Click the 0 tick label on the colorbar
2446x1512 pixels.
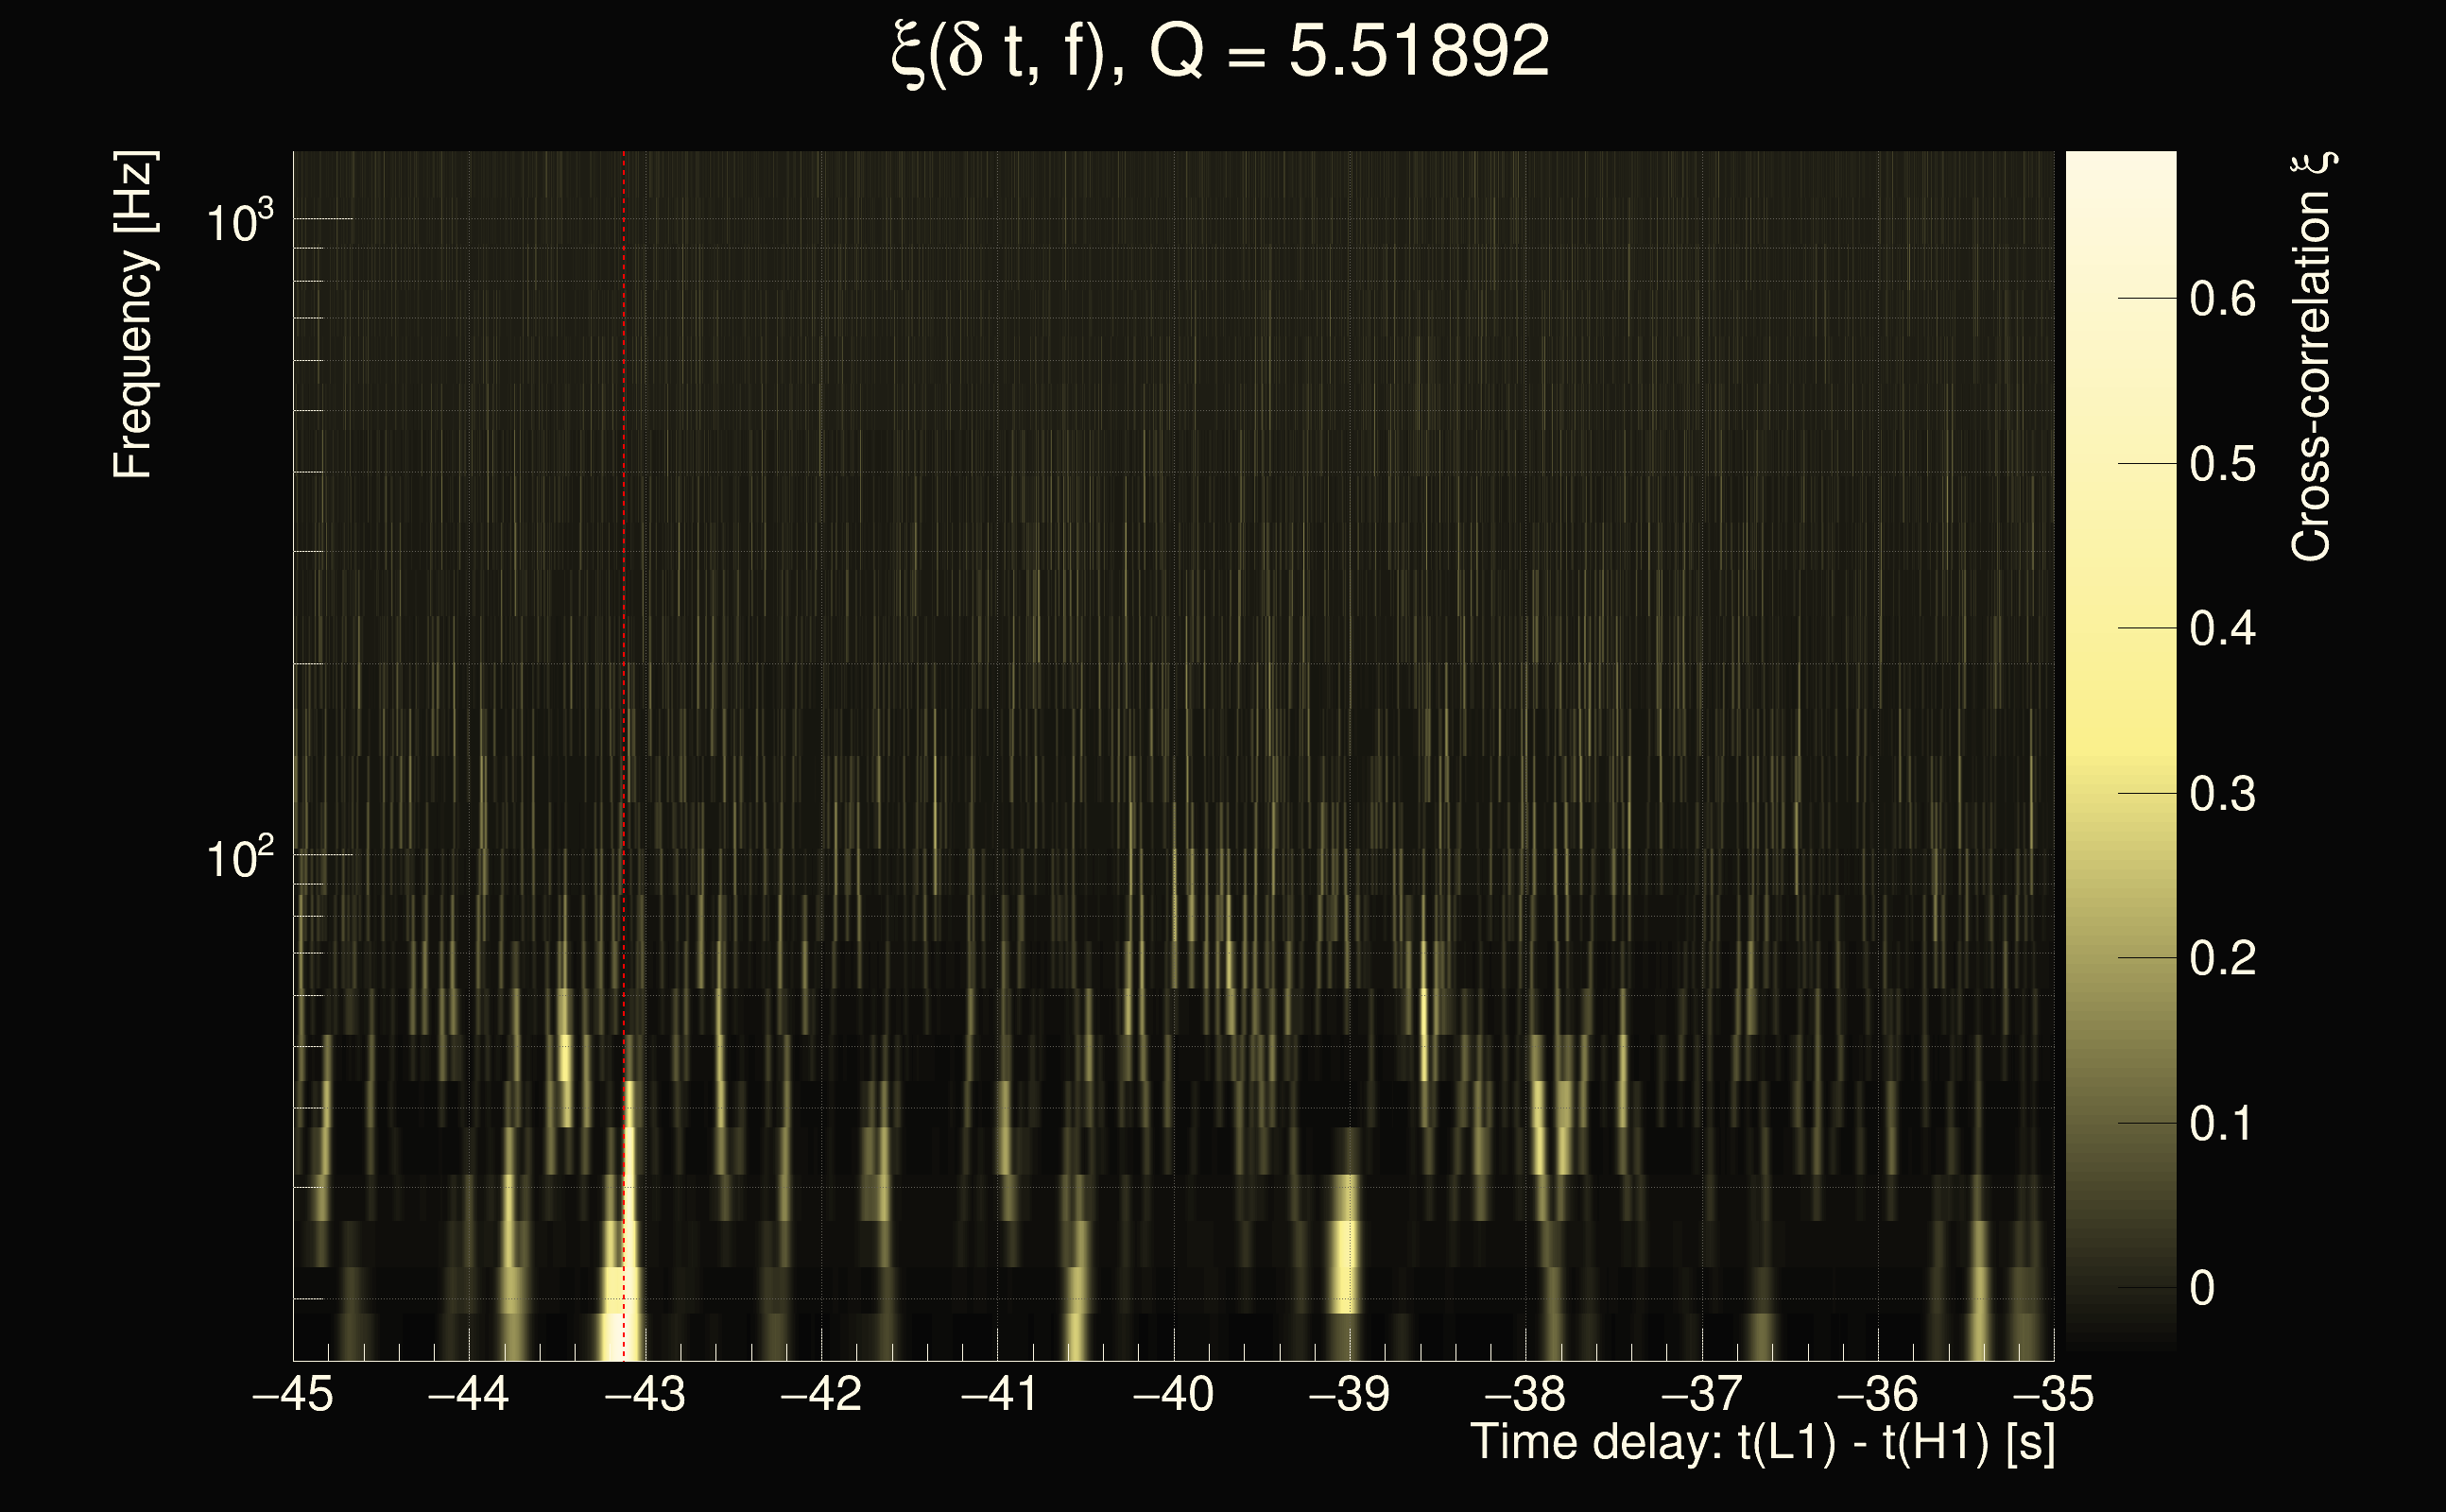[x=2202, y=1288]
